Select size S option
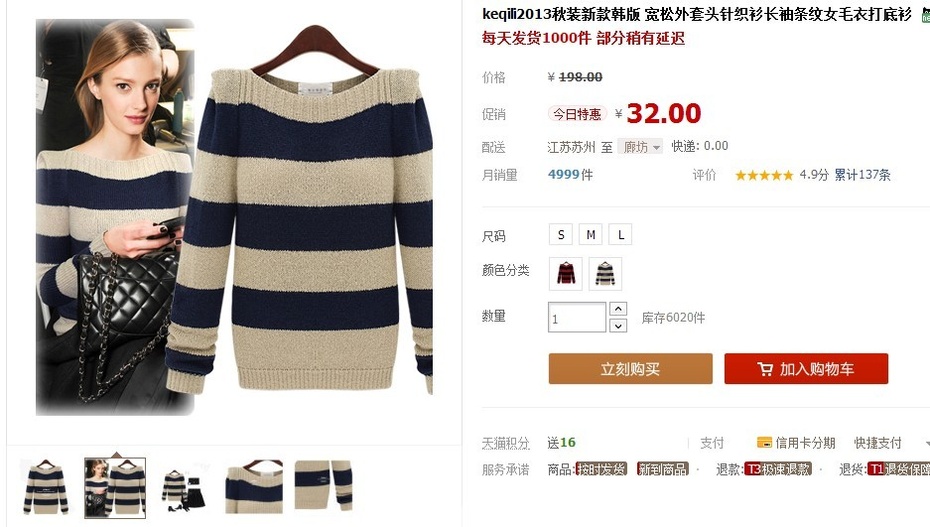The image size is (930, 527). tap(560, 235)
